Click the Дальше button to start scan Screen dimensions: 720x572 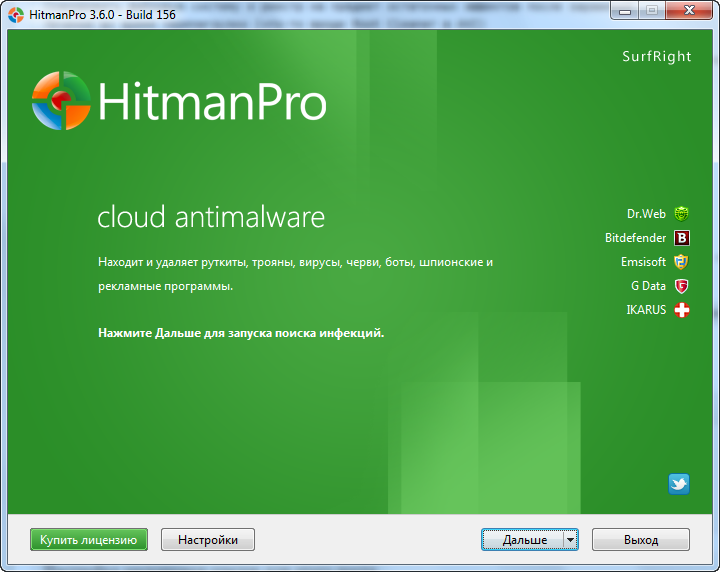pyautogui.click(x=523, y=540)
